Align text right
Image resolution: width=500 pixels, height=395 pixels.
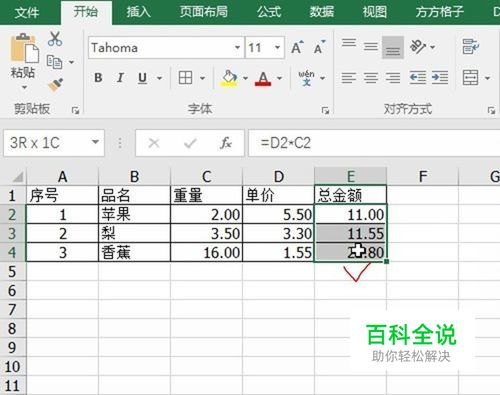pos(393,78)
